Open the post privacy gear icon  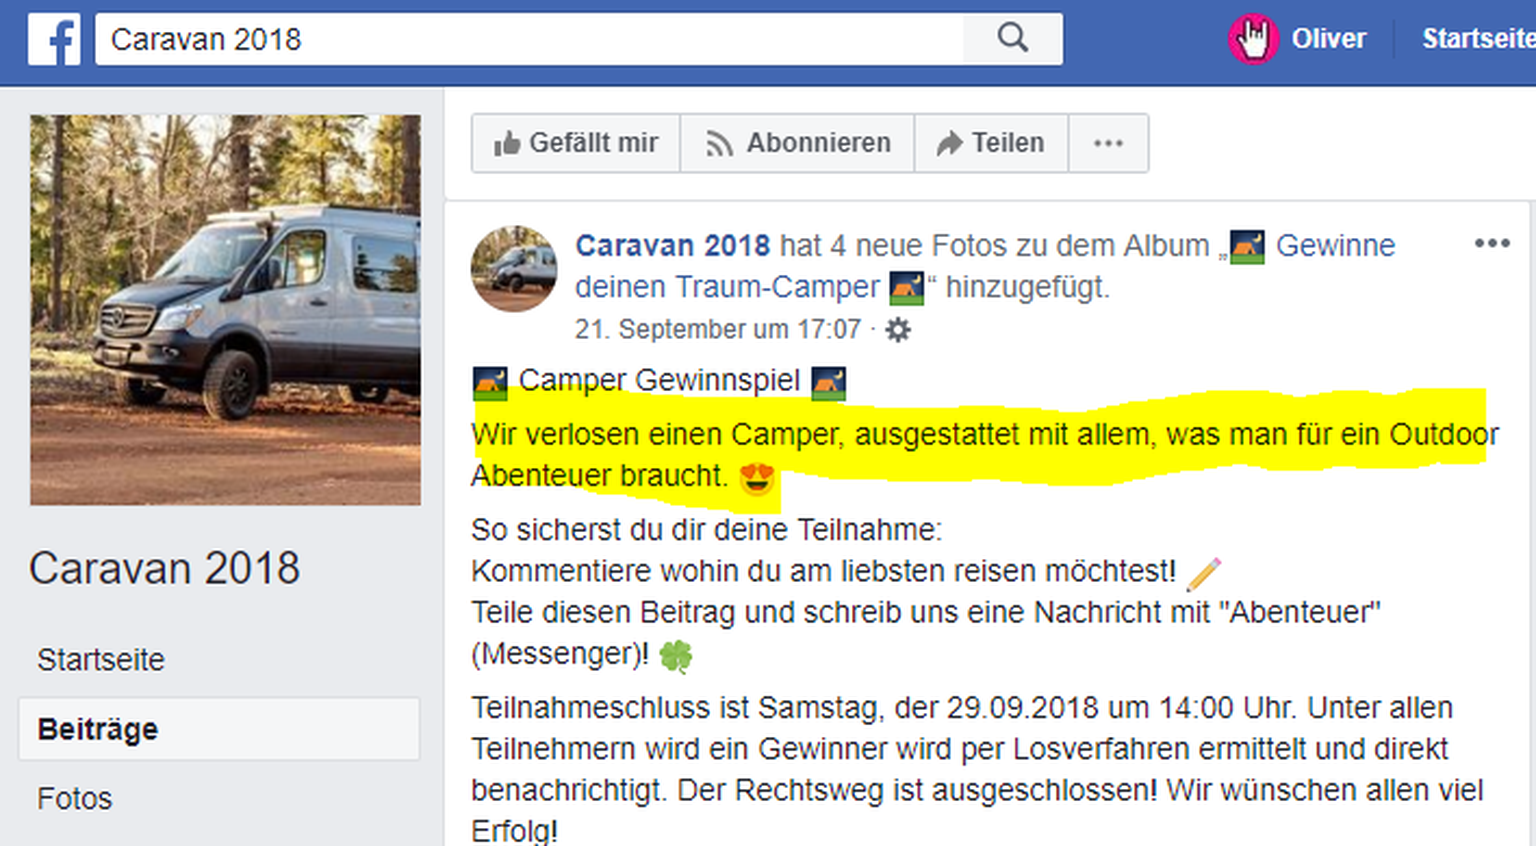(x=898, y=329)
